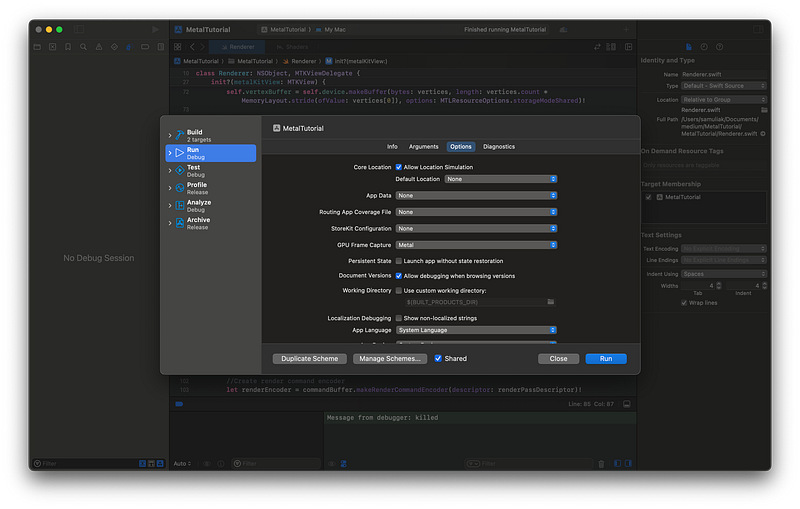The height and width of the screenshot is (509, 800).
Task: Enable Show non-localized strings checkbox
Action: coord(399,318)
